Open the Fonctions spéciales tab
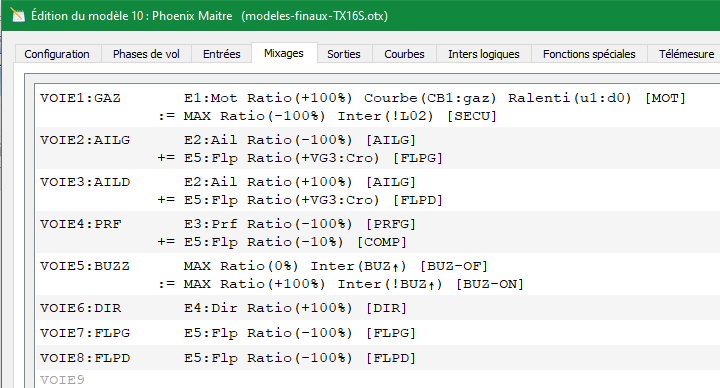 tap(589, 54)
